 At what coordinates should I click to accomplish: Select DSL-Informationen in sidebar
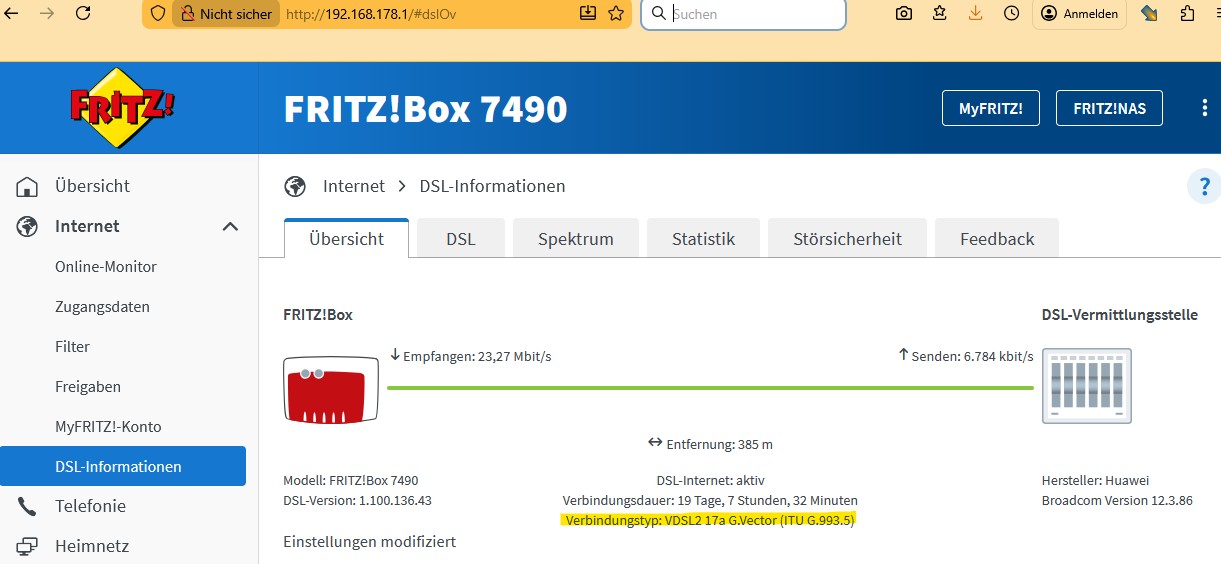coord(123,466)
